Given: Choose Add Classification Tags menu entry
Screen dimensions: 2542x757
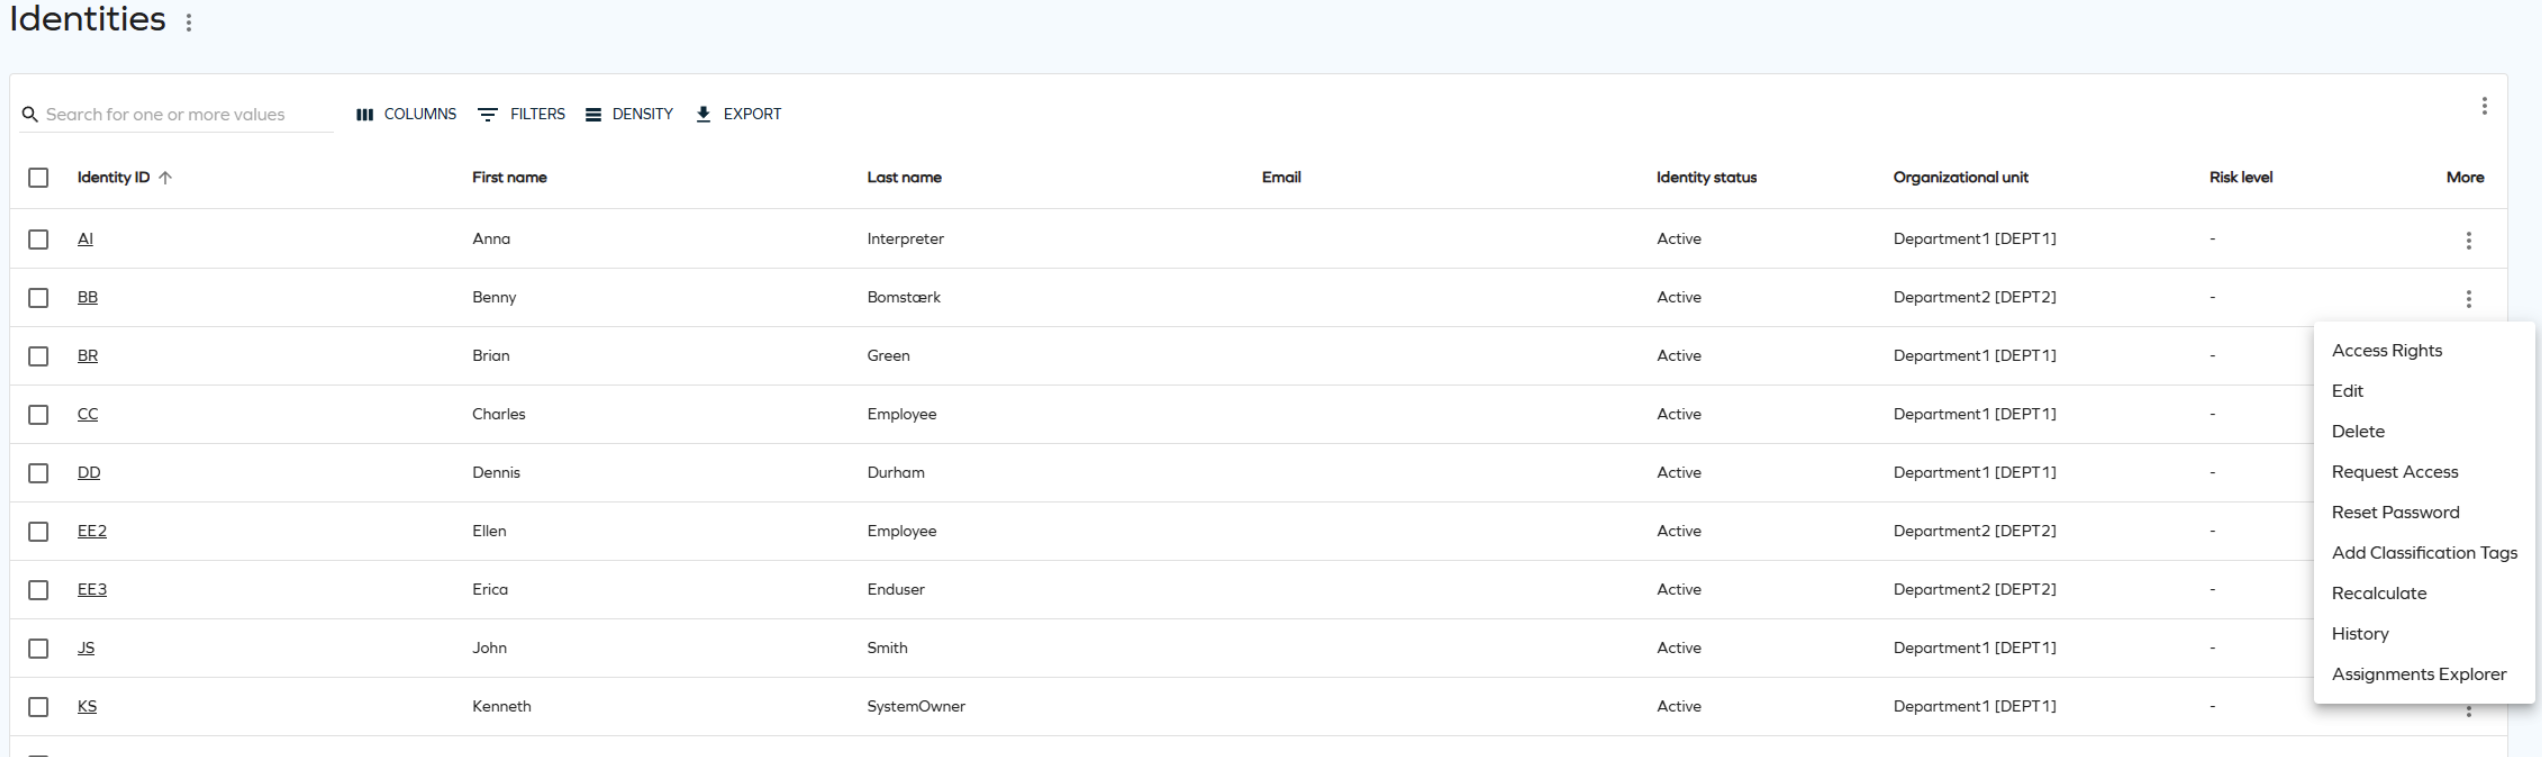Looking at the screenshot, I should click(x=2423, y=553).
